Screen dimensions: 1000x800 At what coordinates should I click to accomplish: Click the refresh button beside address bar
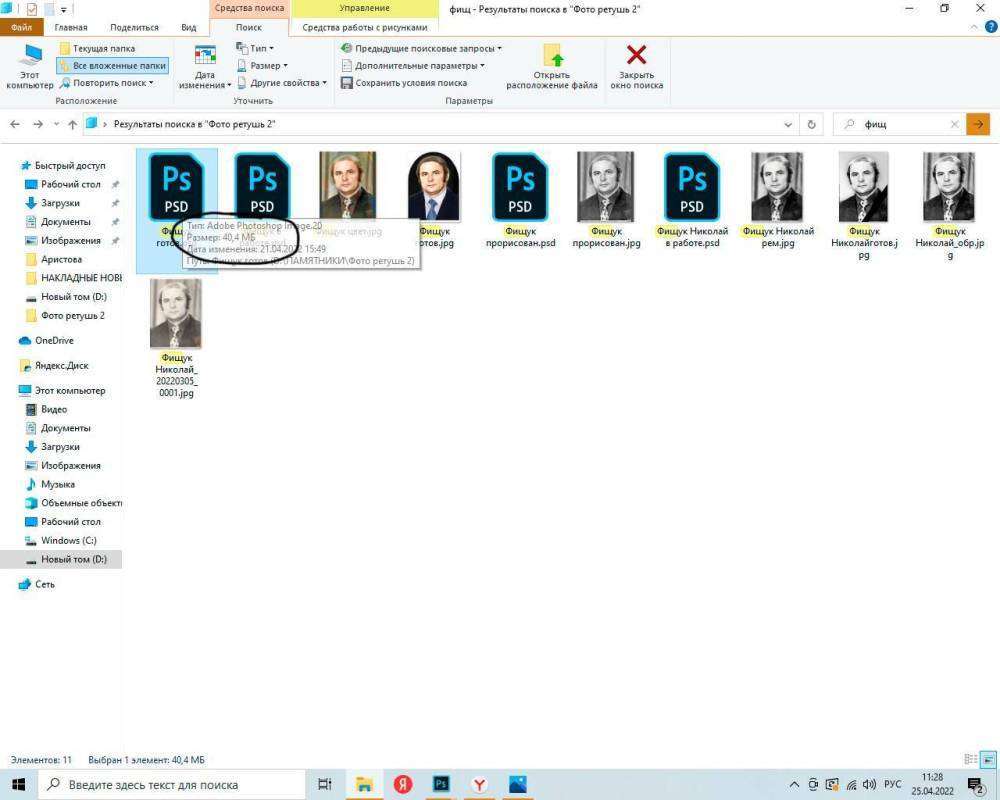pos(812,125)
